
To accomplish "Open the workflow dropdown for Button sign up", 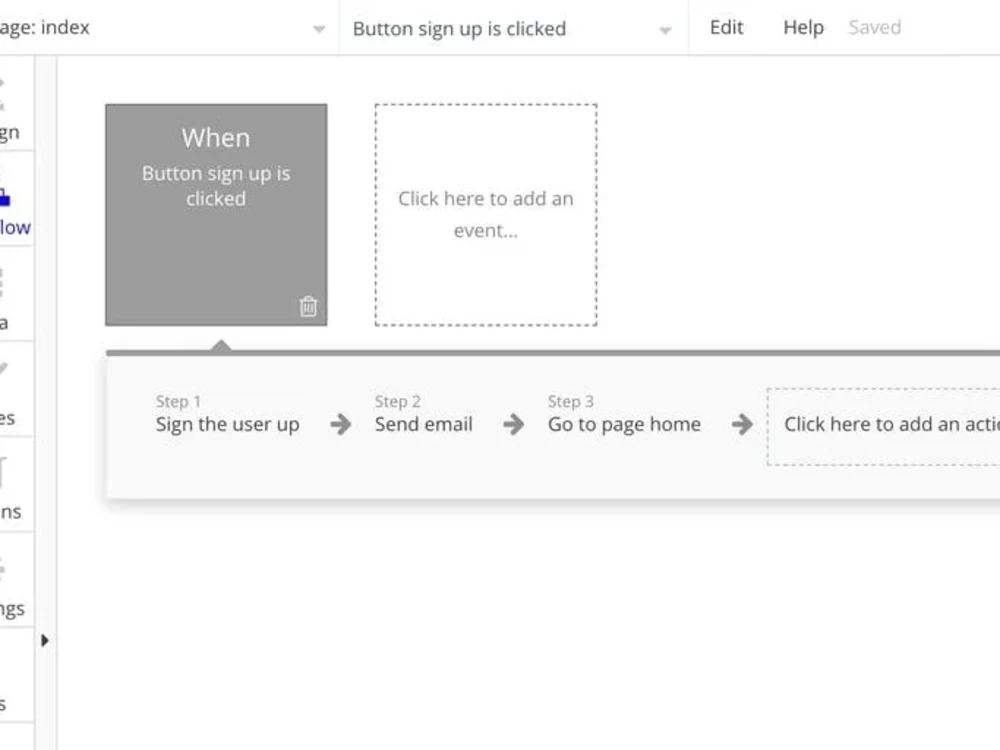I will coord(665,28).
